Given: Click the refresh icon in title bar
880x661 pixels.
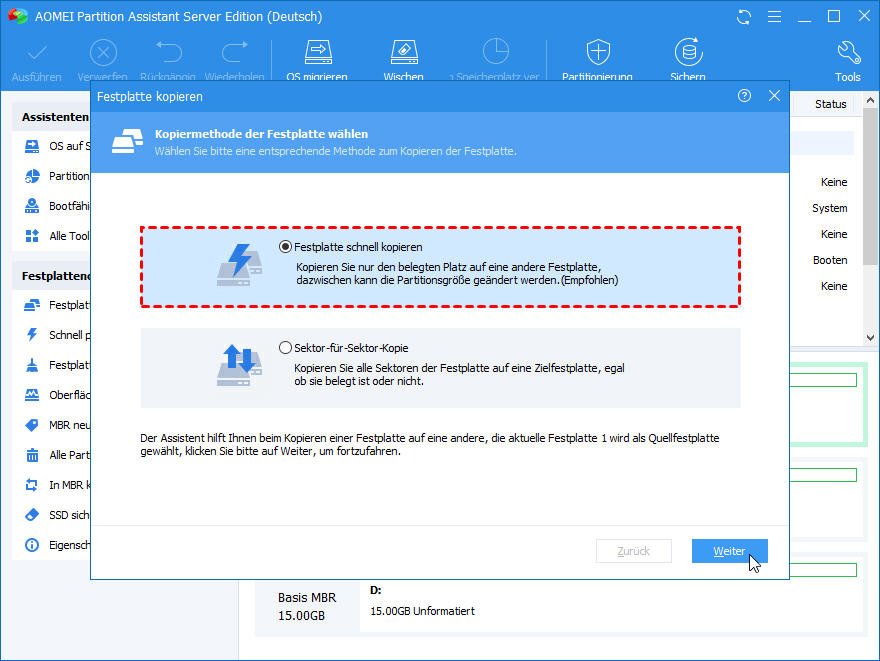Looking at the screenshot, I should pyautogui.click(x=744, y=17).
